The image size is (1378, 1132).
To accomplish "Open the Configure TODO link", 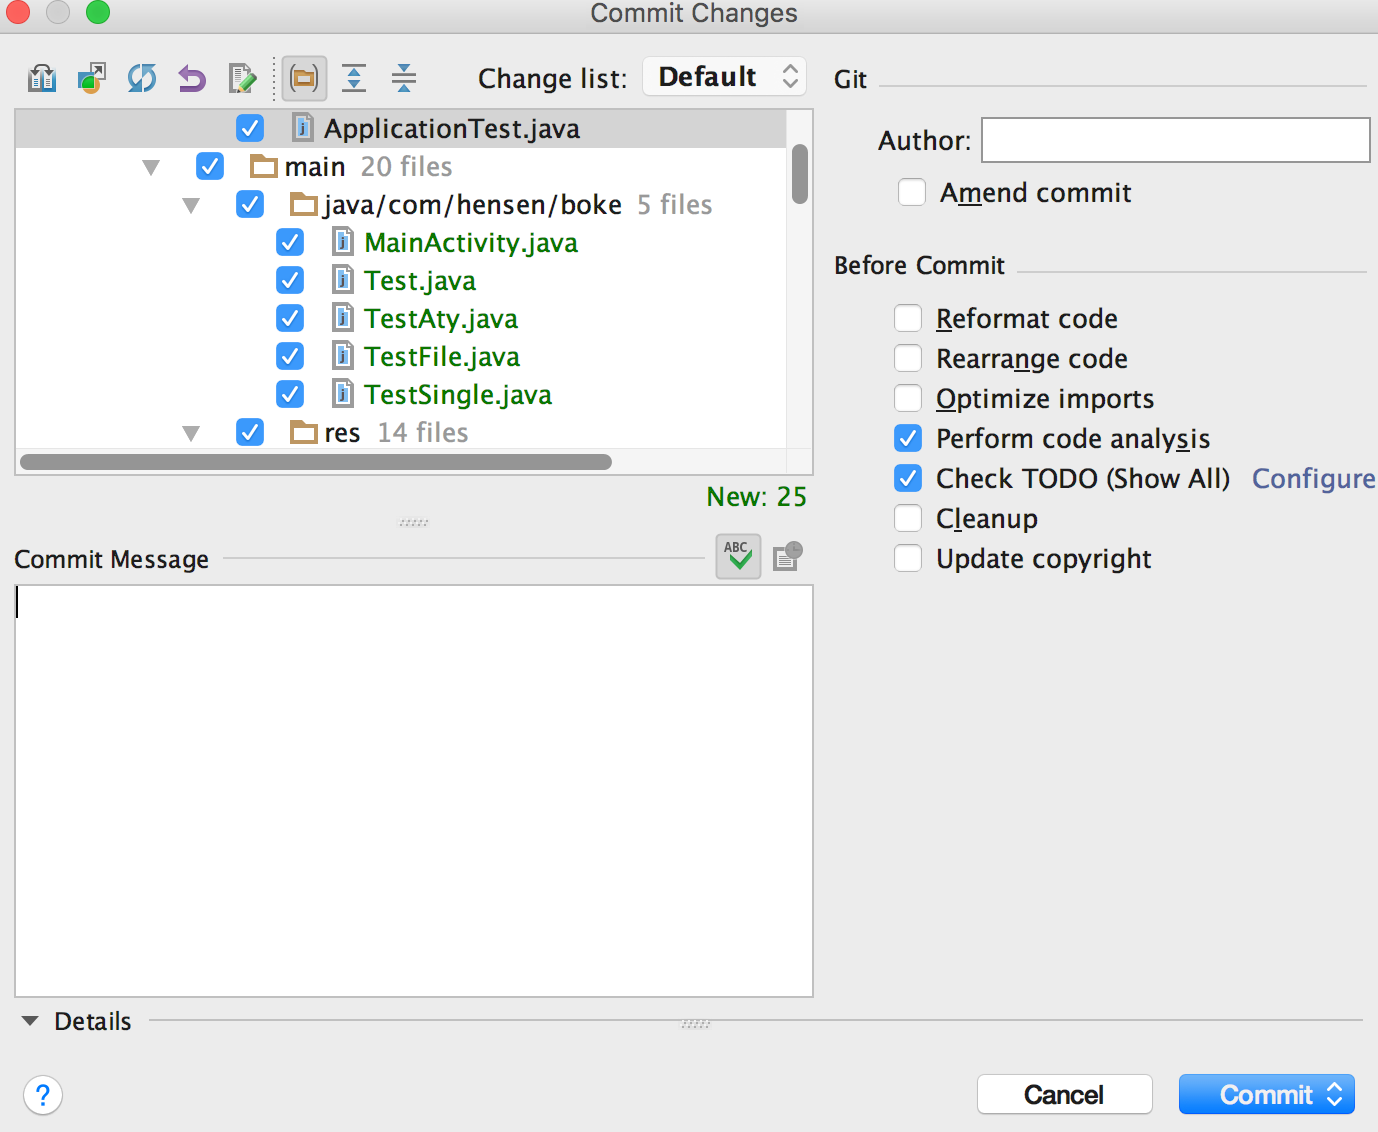I will tap(1314, 479).
